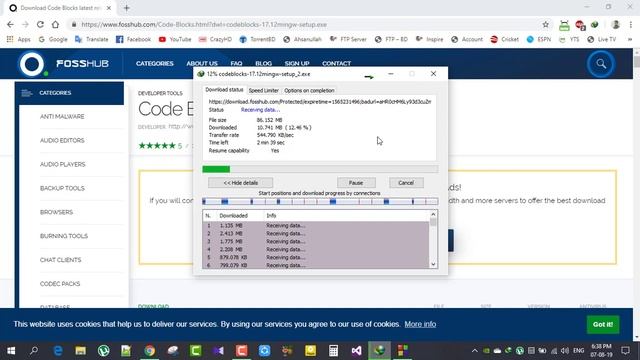Open a new browser tab
This screenshot has width=640, height=360.
point(127,8)
